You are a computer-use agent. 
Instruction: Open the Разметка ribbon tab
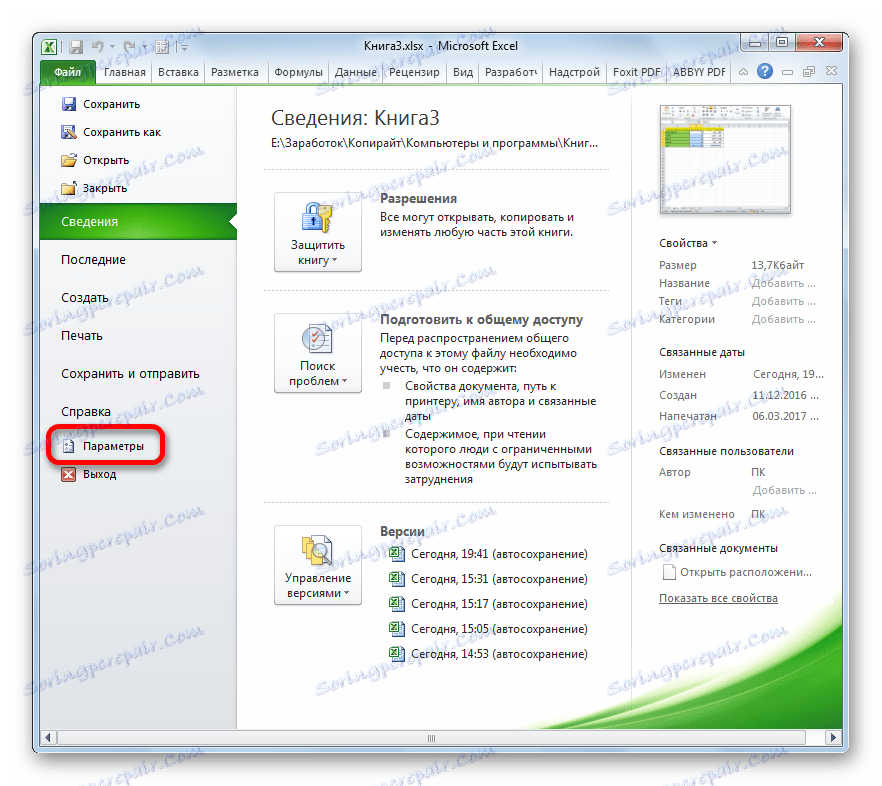[x=235, y=72]
